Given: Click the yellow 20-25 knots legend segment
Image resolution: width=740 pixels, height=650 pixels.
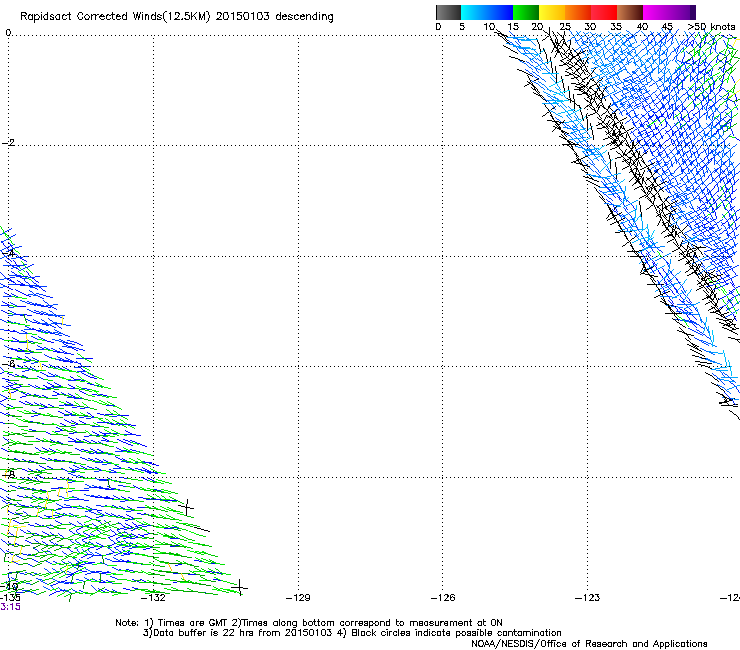Looking at the screenshot, I should tap(552, 12).
